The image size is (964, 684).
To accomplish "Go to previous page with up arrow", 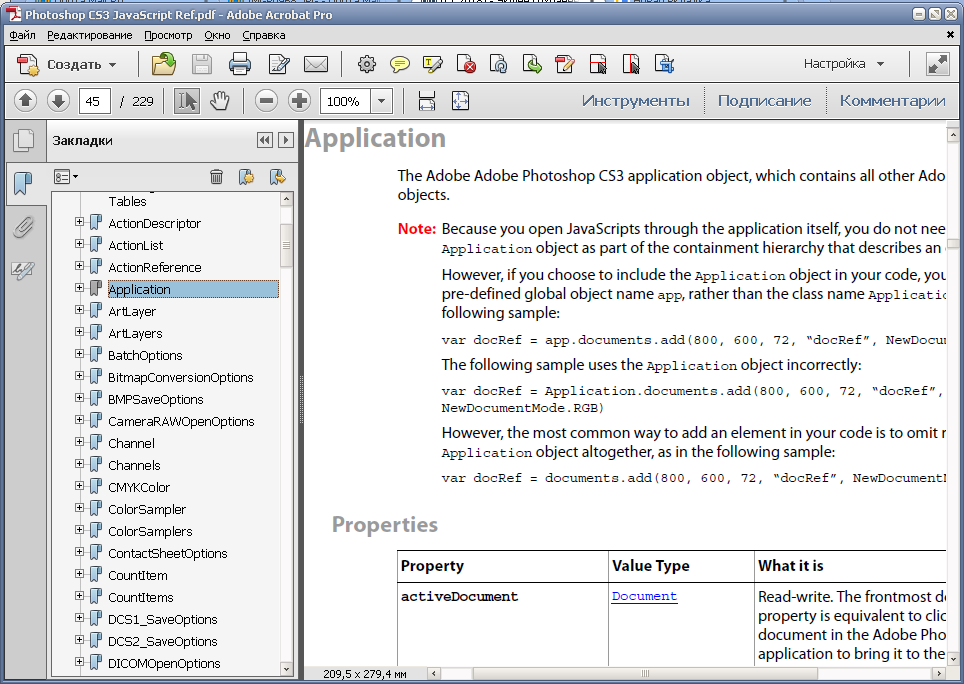I will [x=26, y=101].
